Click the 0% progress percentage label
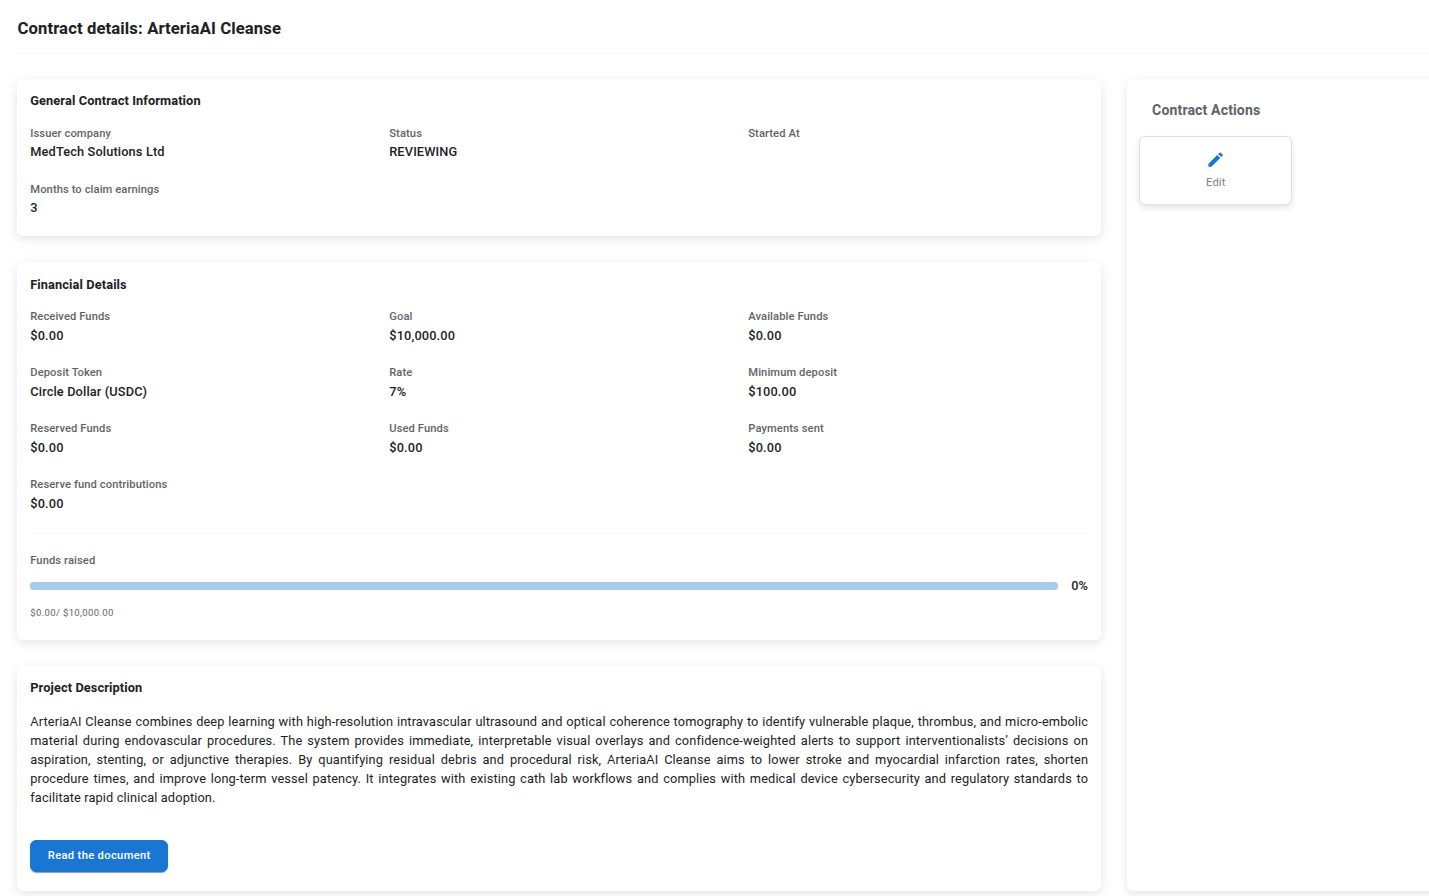 tap(1079, 586)
